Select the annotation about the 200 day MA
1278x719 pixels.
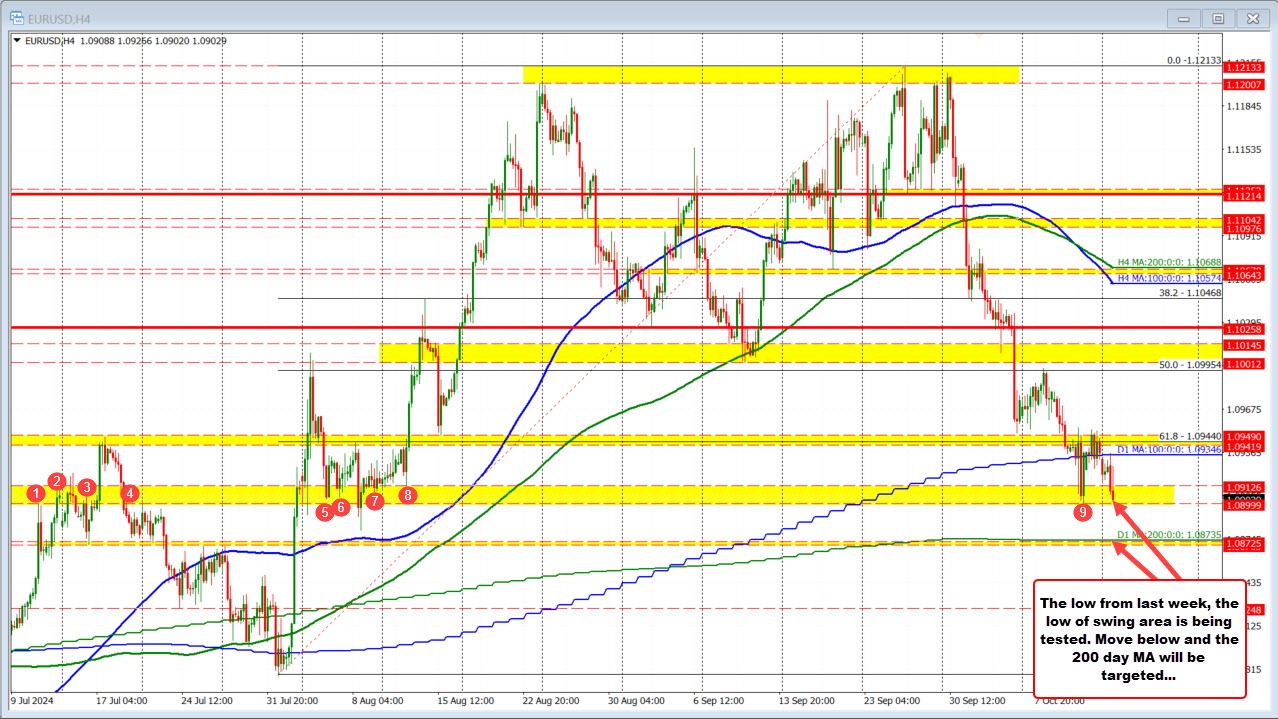click(x=1140, y=640)
